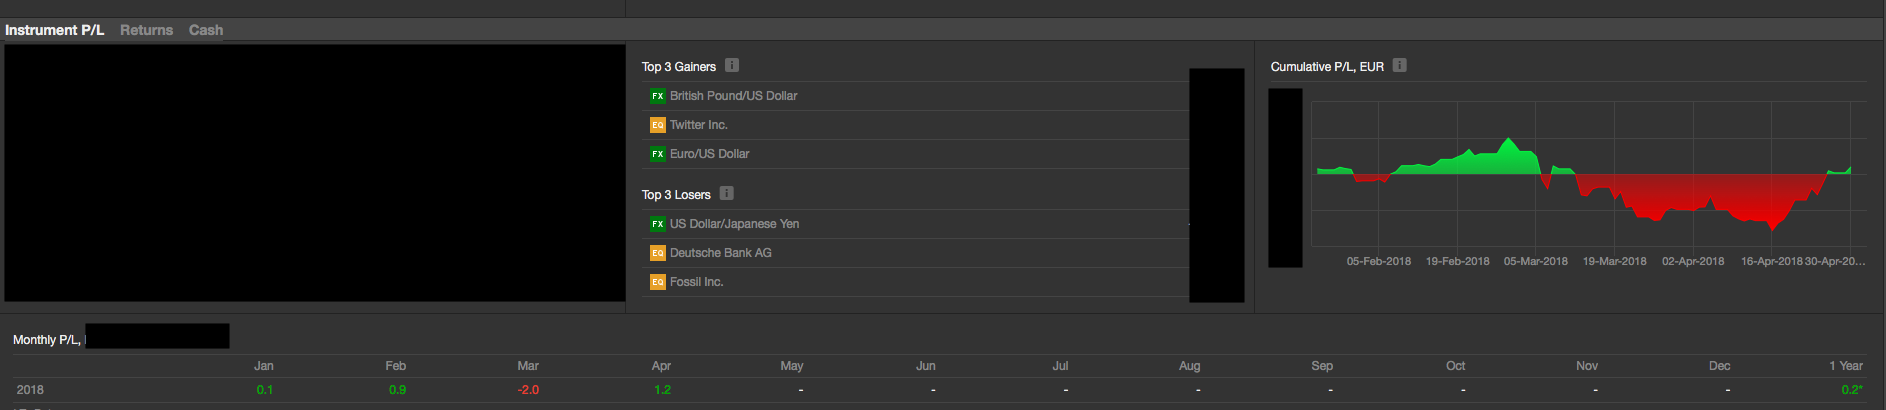Select the Instrument P/L tab
The height and width of the screenshot is (410, 1886).
[54, 30]
